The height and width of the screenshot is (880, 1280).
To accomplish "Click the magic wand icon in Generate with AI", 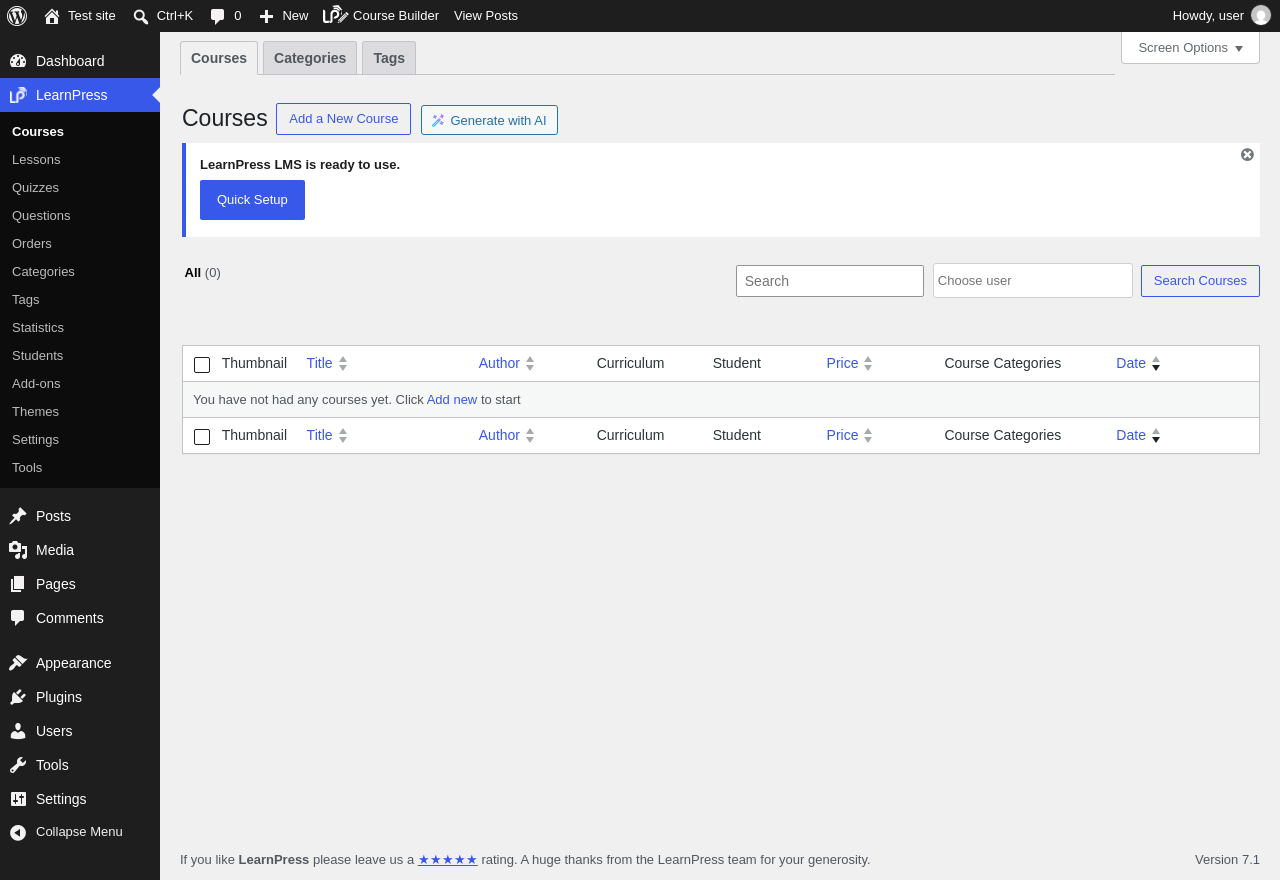I will 438,120.
